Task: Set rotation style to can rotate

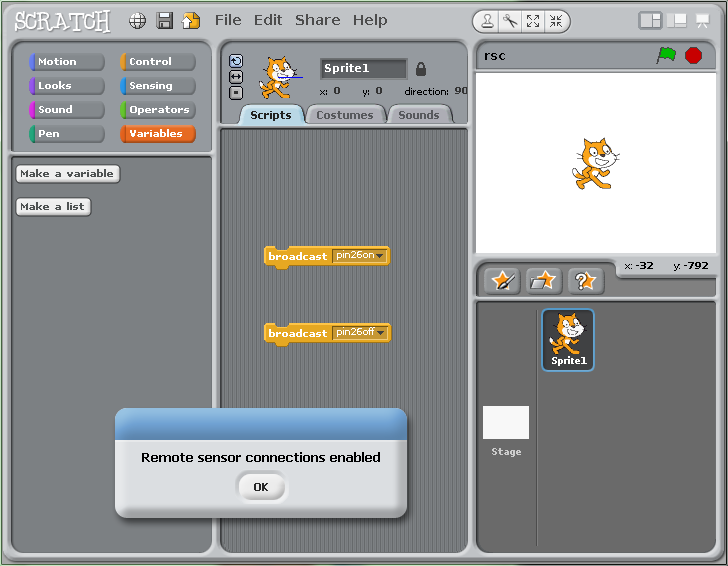Action: tap(236, 61)
